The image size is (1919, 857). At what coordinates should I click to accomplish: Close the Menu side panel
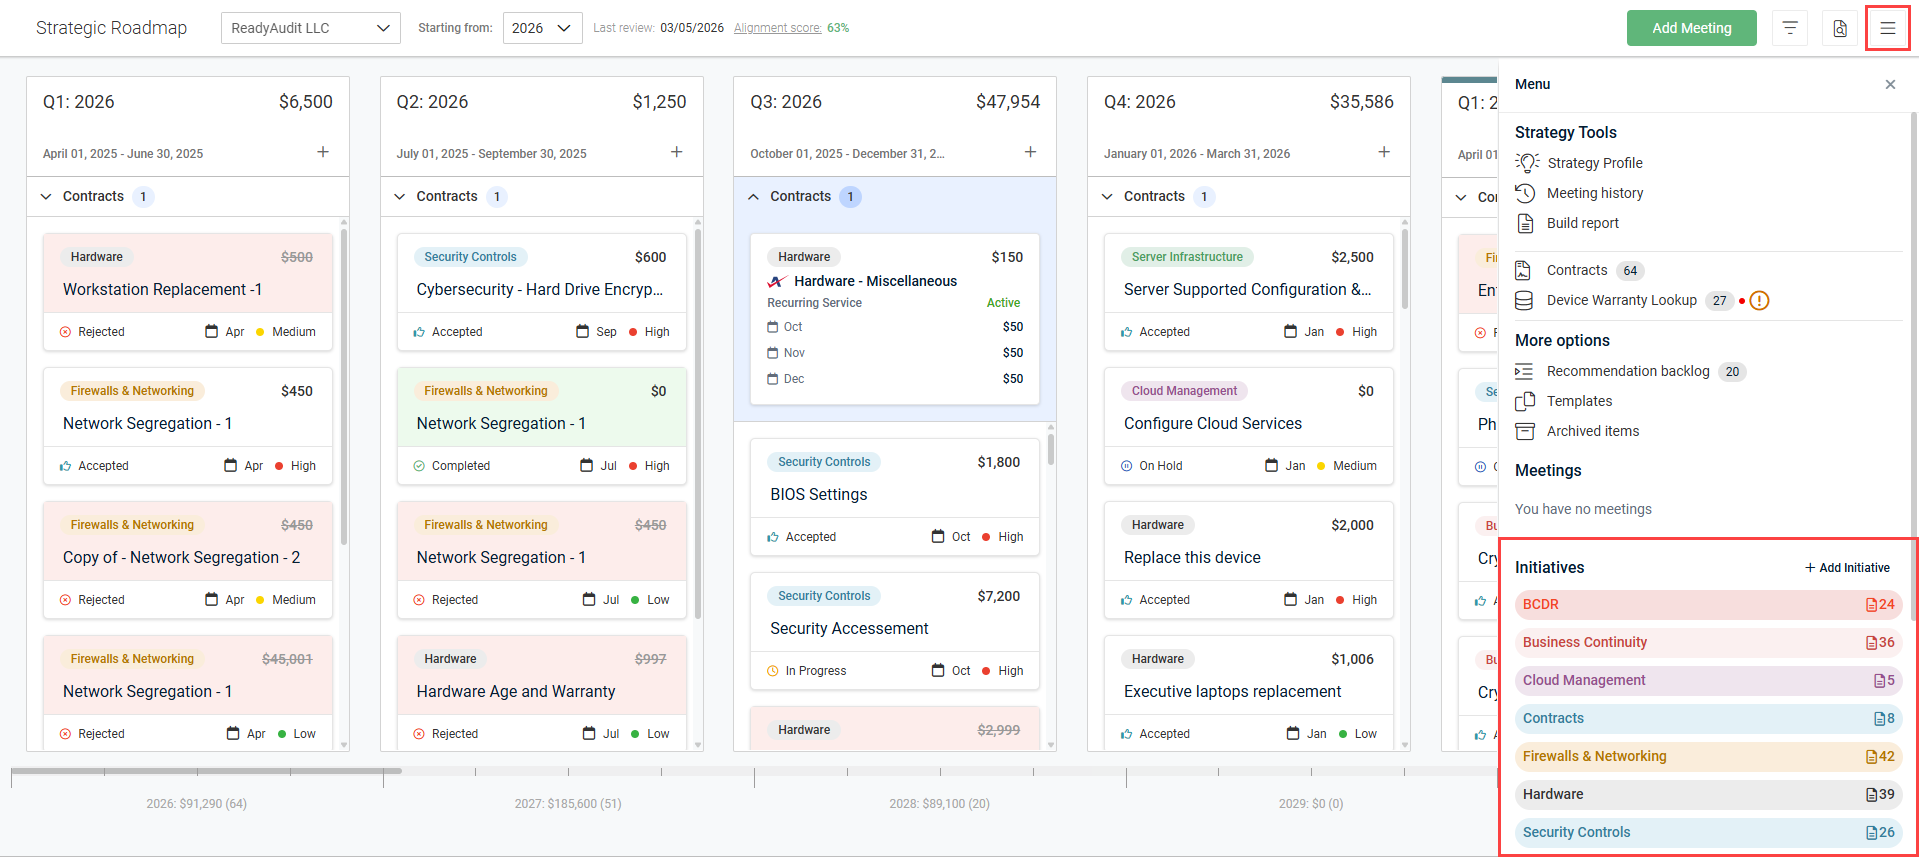click(x=1890, y=85)
